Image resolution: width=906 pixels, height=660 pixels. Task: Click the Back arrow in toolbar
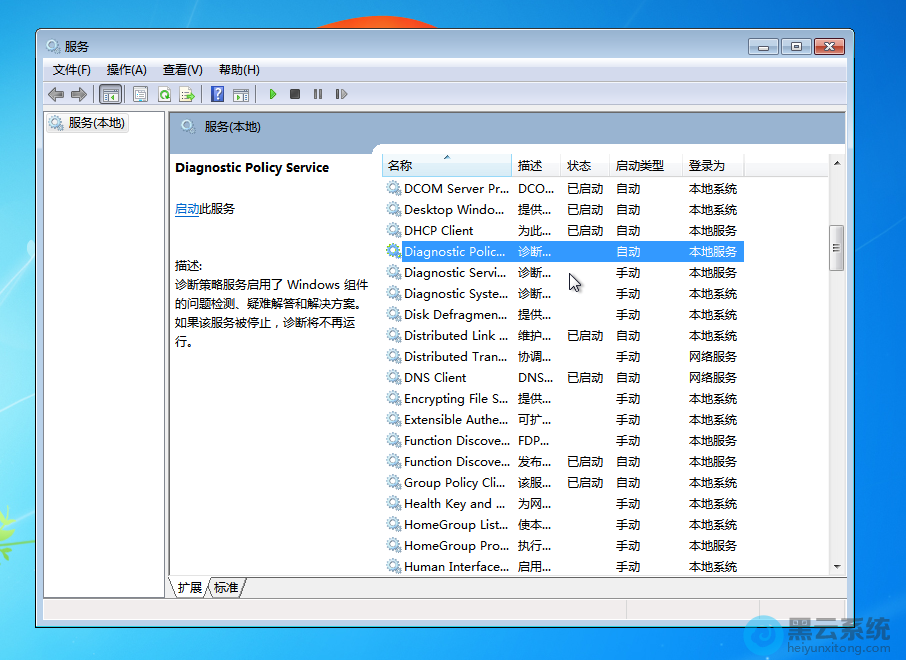click(56, 94)
